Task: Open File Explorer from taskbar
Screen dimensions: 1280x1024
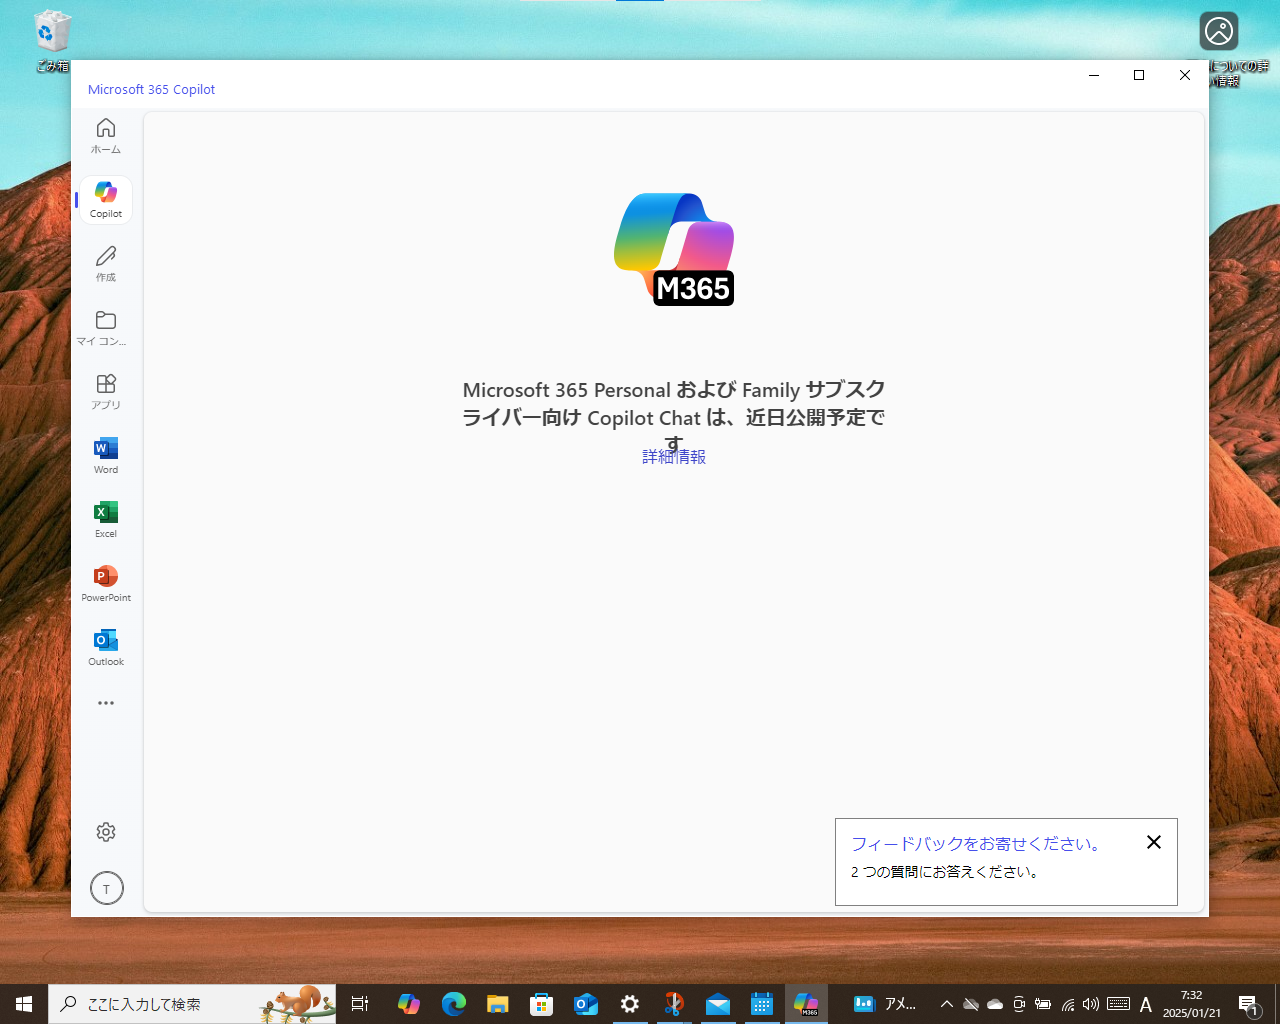Action: (x=498, y=1004)
